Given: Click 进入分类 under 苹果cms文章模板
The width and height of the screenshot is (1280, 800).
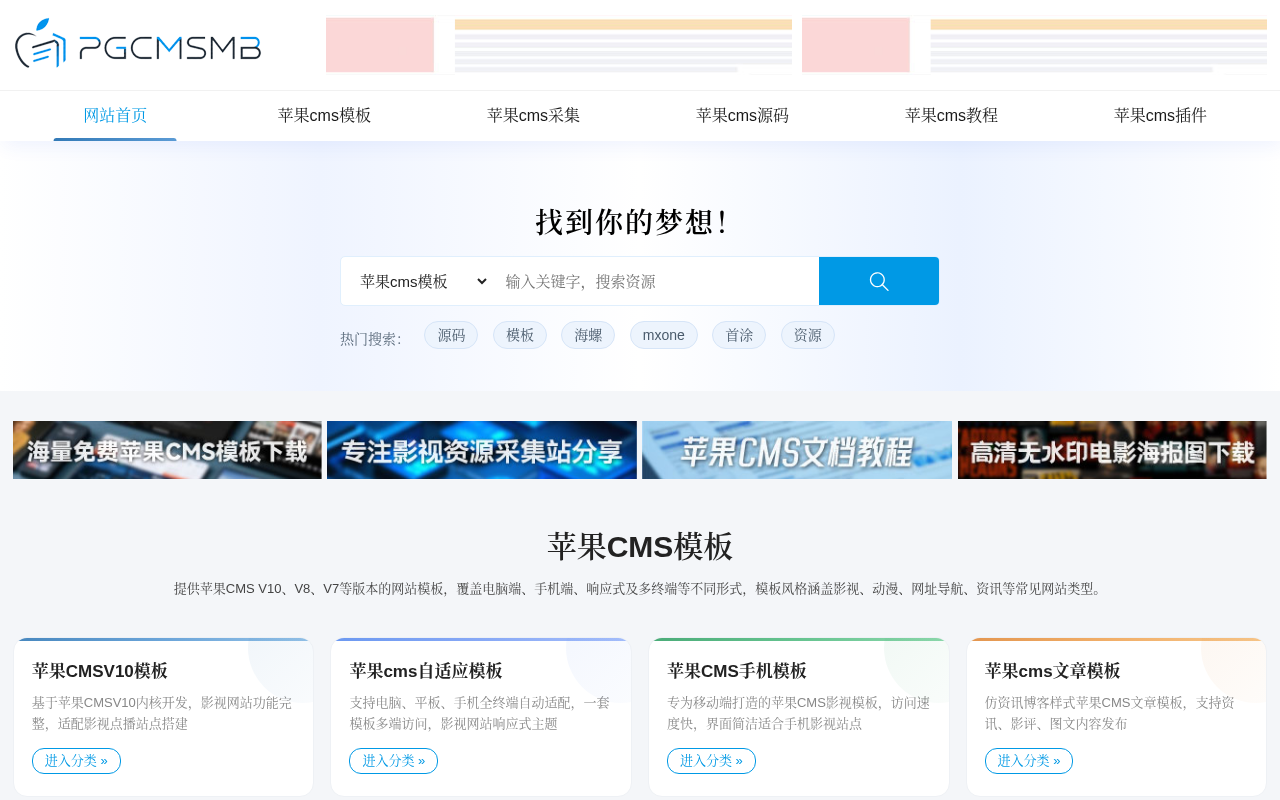Looking at the screenshot, I should 1029,761.
